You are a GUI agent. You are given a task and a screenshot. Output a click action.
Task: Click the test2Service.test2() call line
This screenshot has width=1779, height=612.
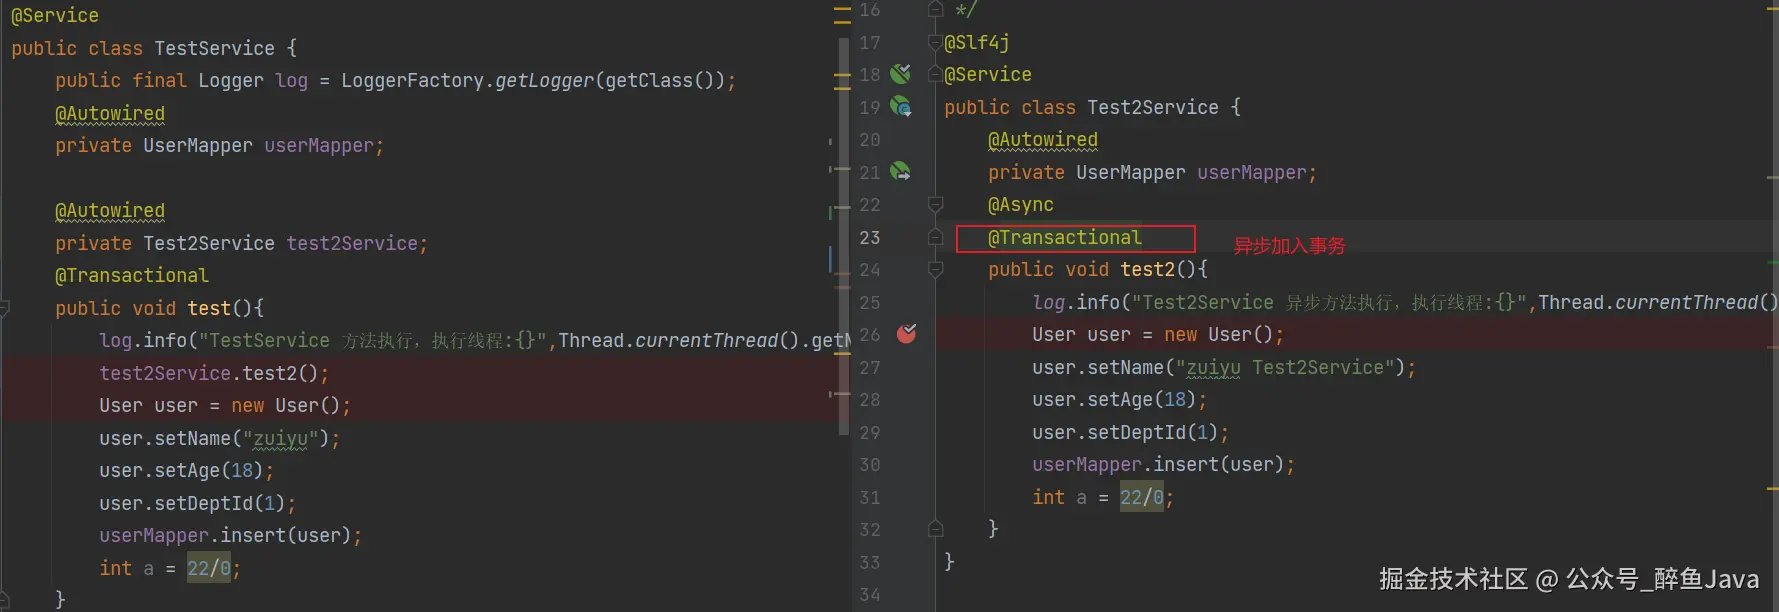coord(214,373)
